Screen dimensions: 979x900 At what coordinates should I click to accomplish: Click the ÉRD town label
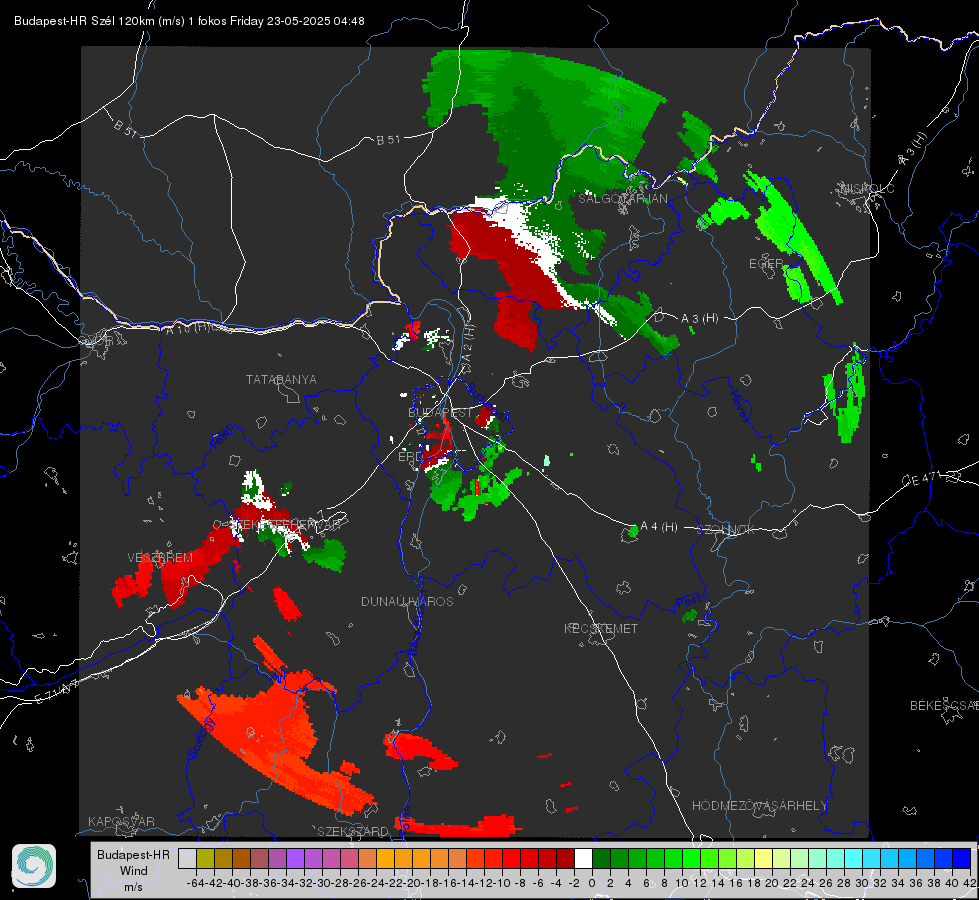coord(410,457)
